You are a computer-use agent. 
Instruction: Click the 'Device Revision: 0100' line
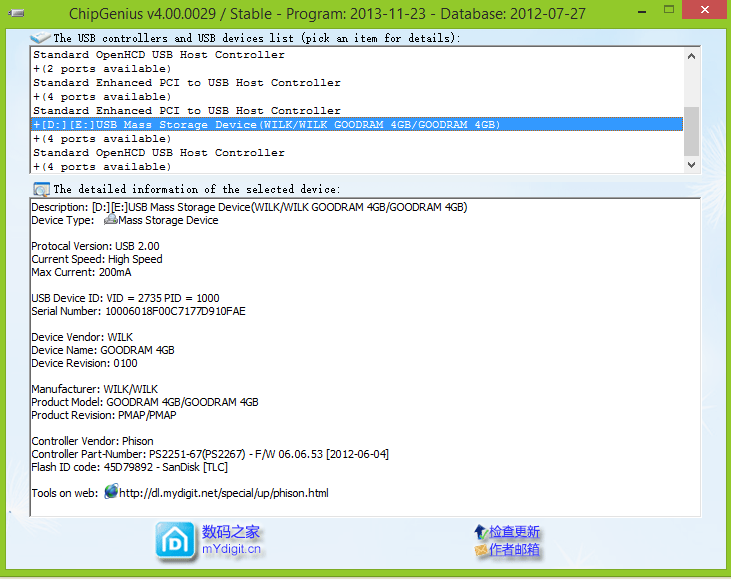[x=84, y=363]
